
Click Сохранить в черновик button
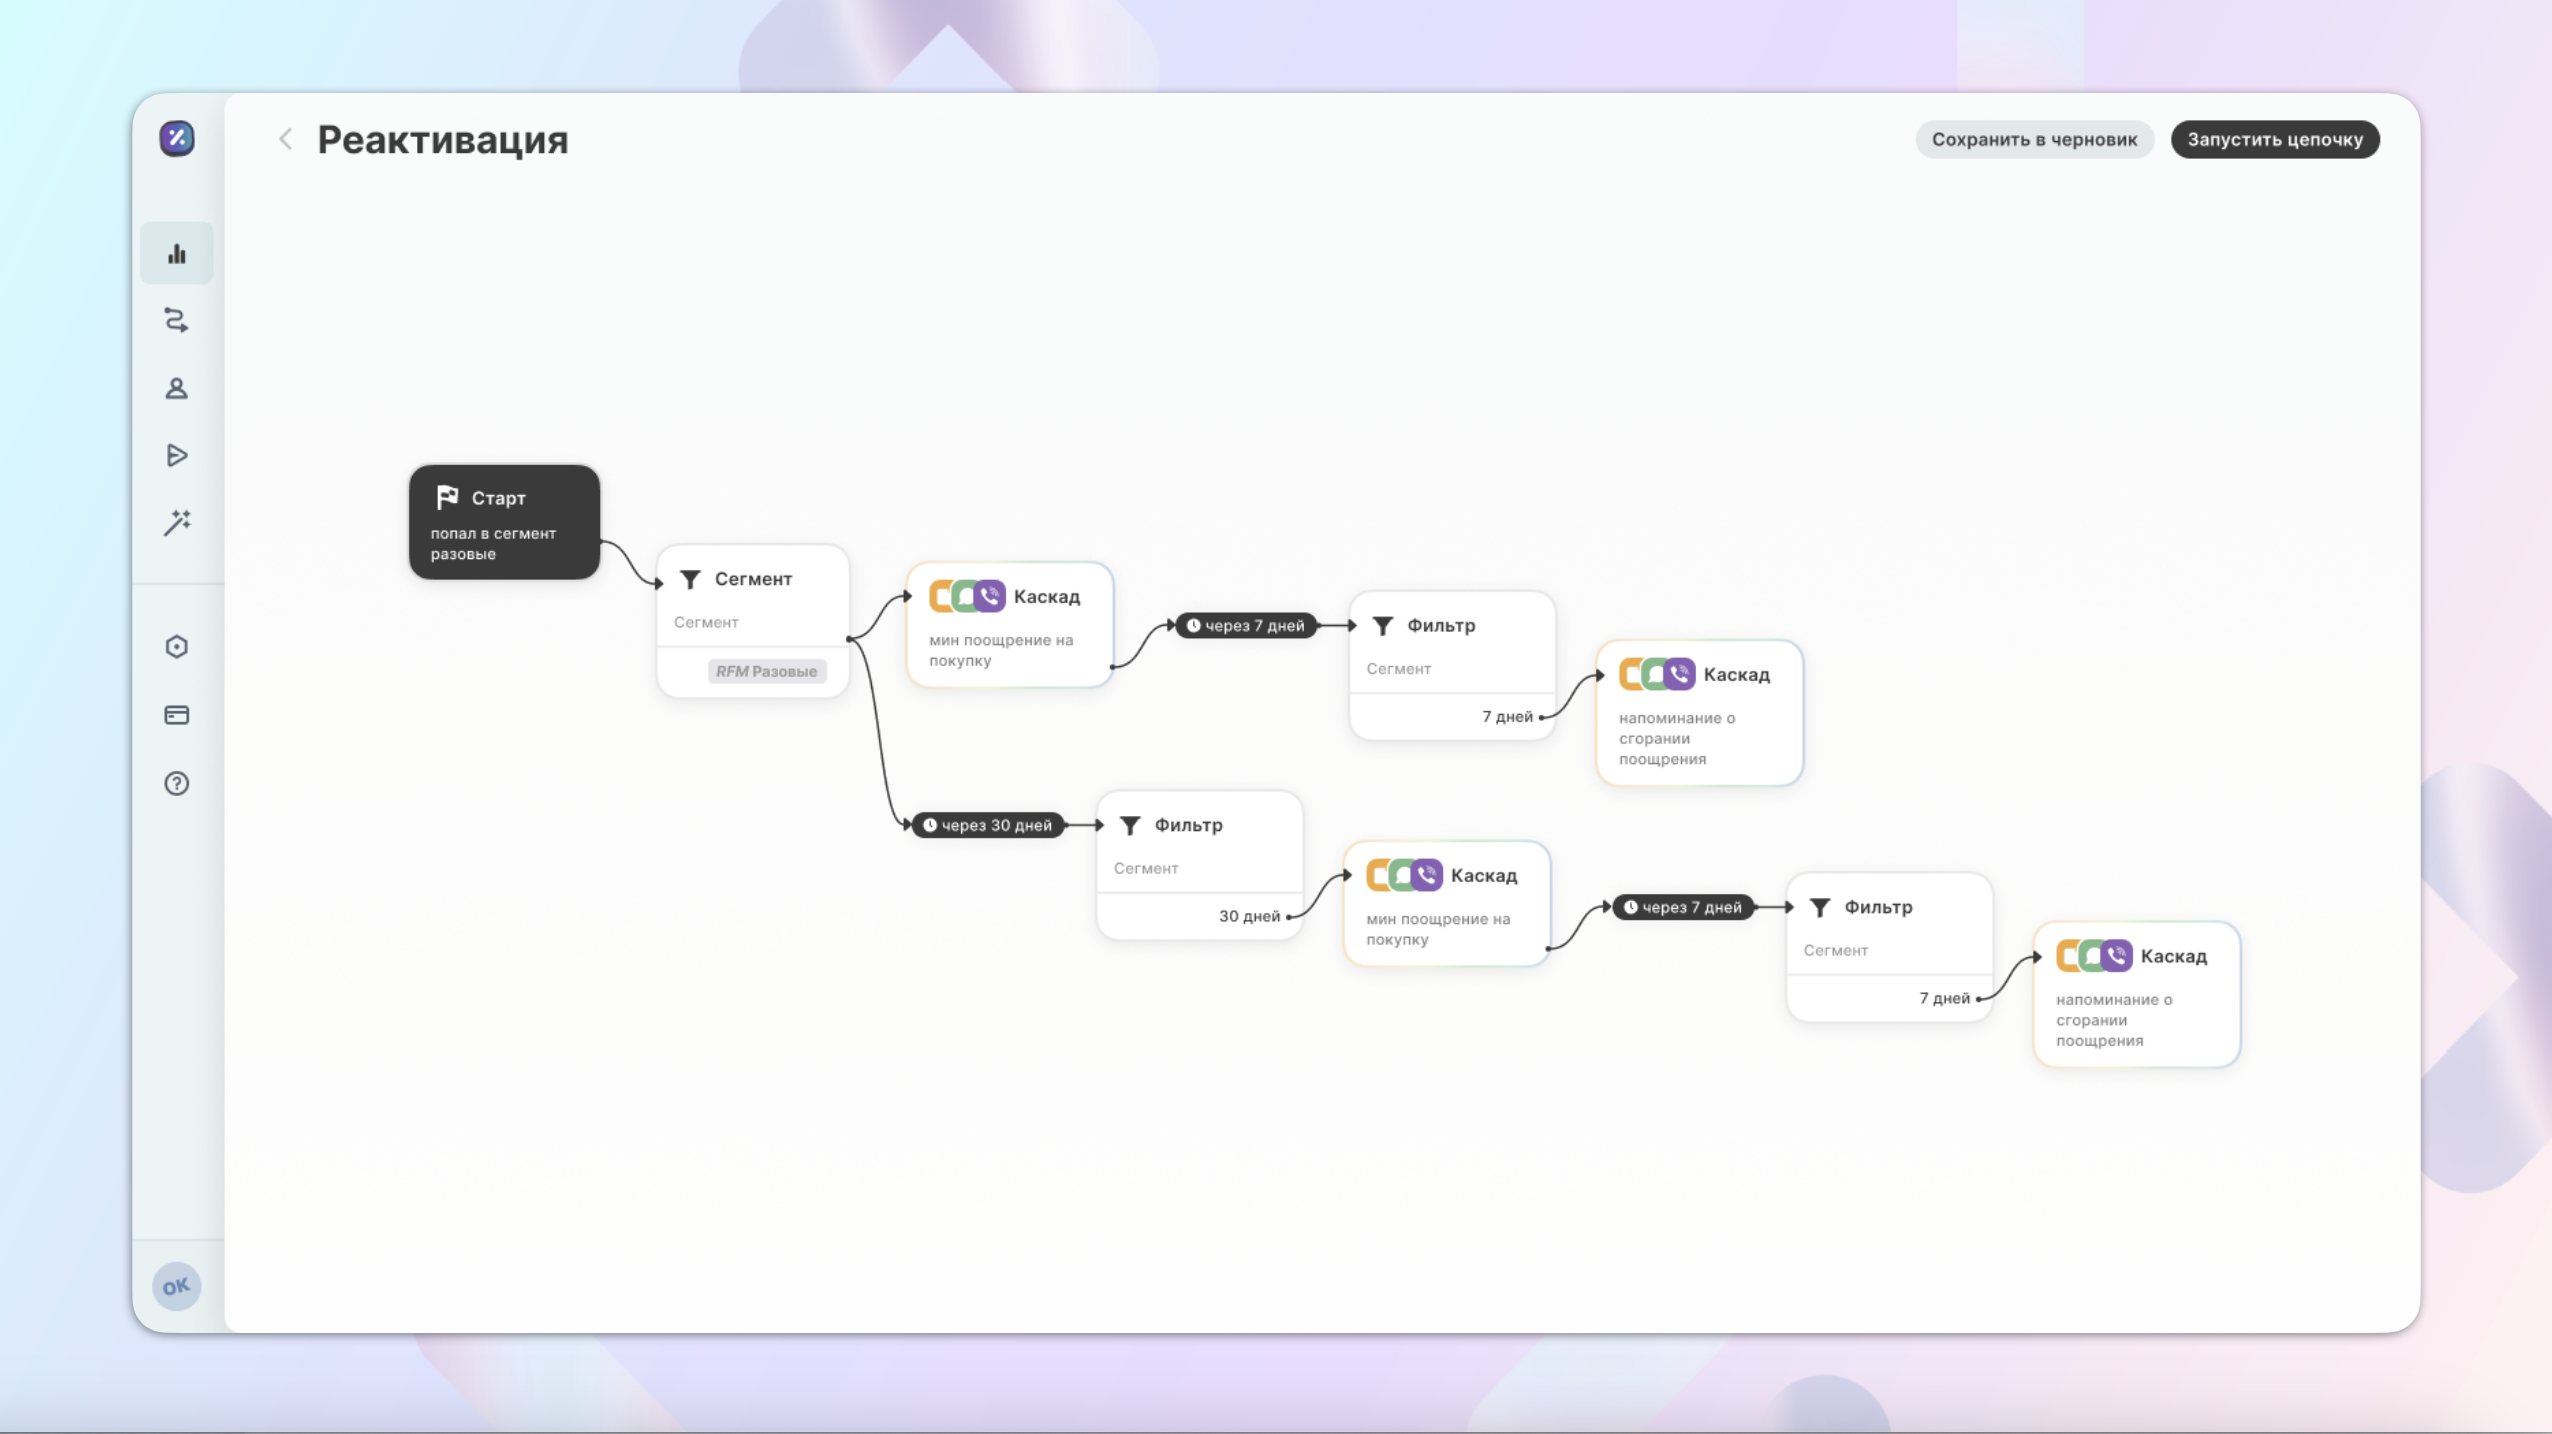tap(2034, 139)
